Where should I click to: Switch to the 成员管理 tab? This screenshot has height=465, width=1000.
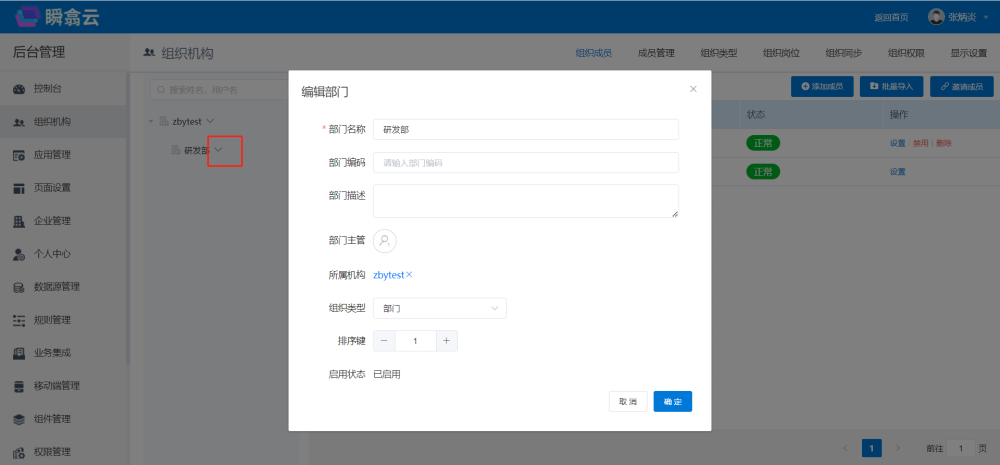tap(656, 53)
